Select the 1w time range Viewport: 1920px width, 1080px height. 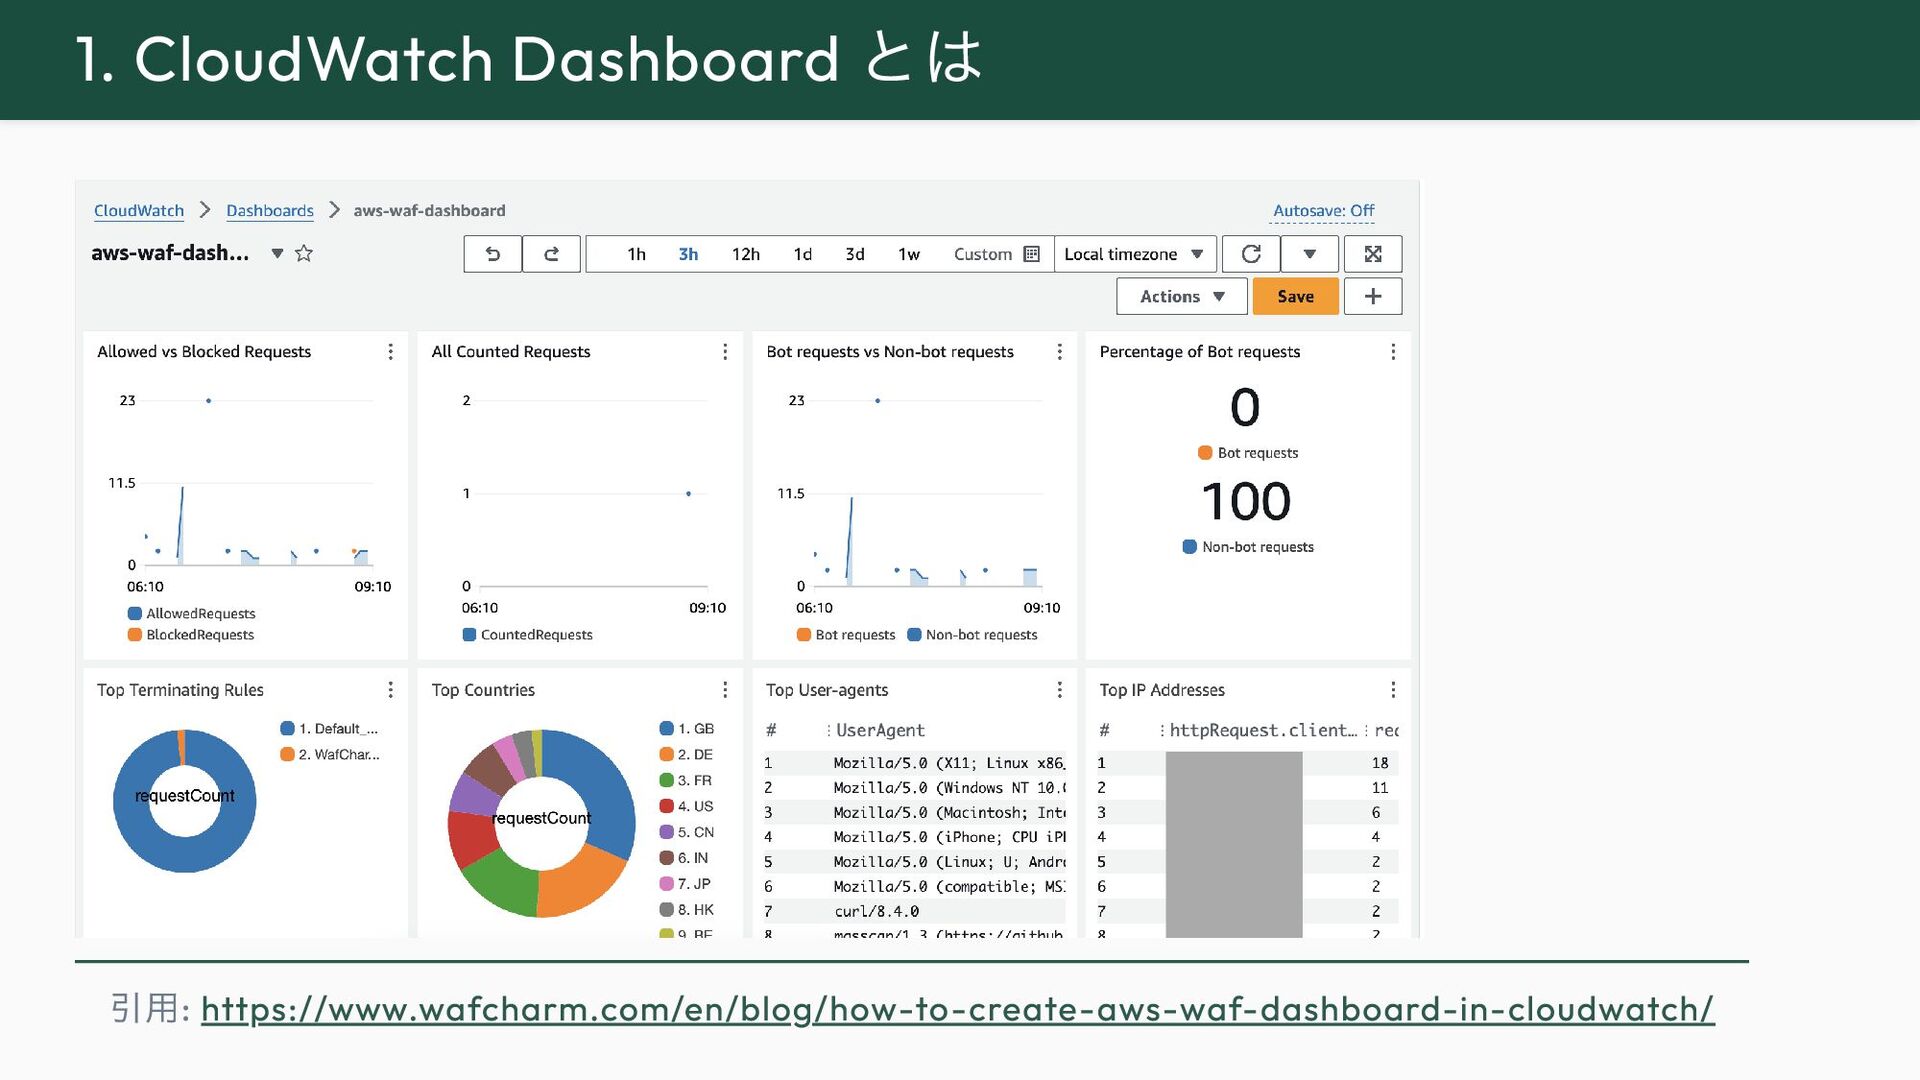[x=909, y=254]
